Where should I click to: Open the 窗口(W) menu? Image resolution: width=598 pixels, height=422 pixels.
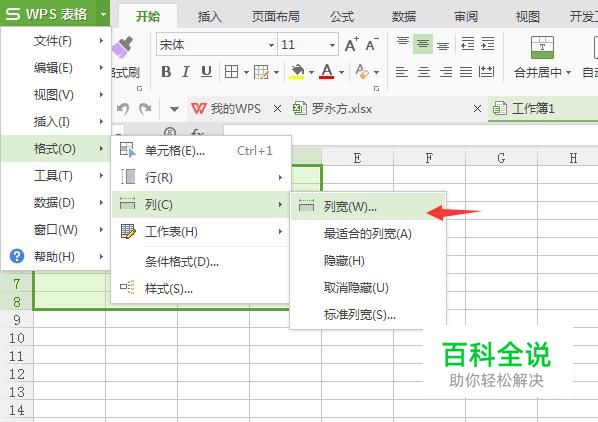pyautogui.click(x=56, y=229)
